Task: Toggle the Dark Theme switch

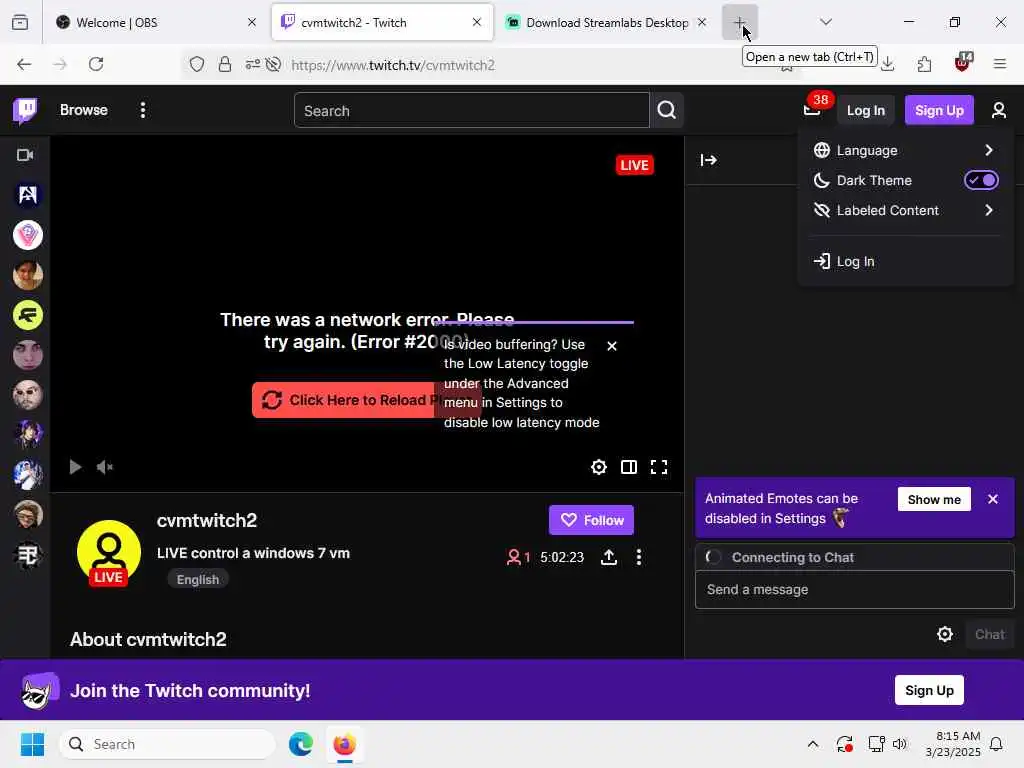Action: tap(981, 180)
